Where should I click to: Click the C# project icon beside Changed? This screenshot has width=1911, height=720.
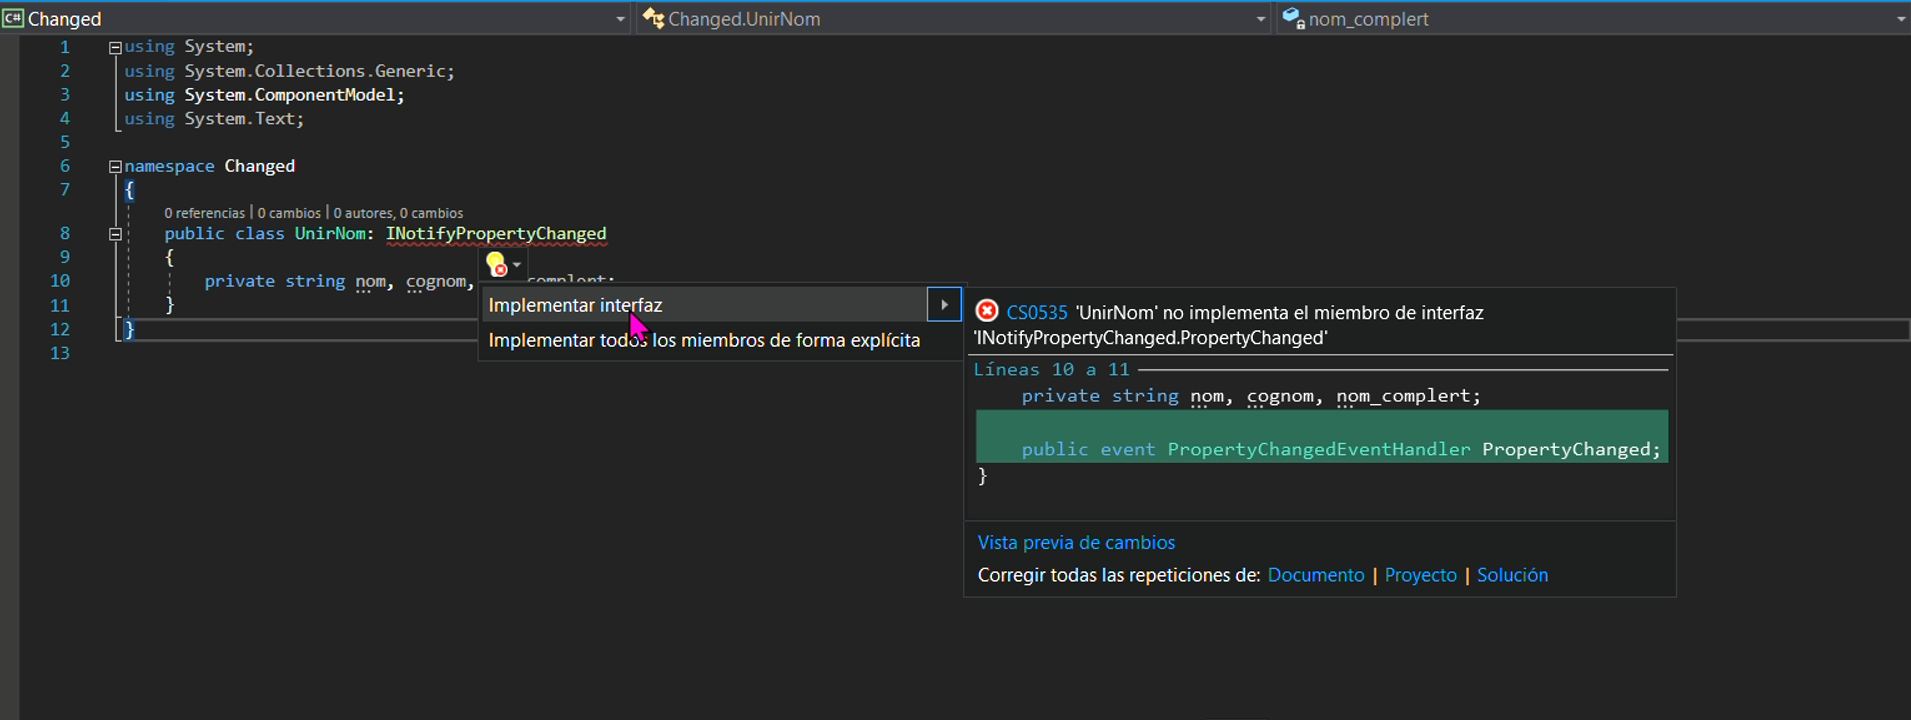(x=13, y=18)
